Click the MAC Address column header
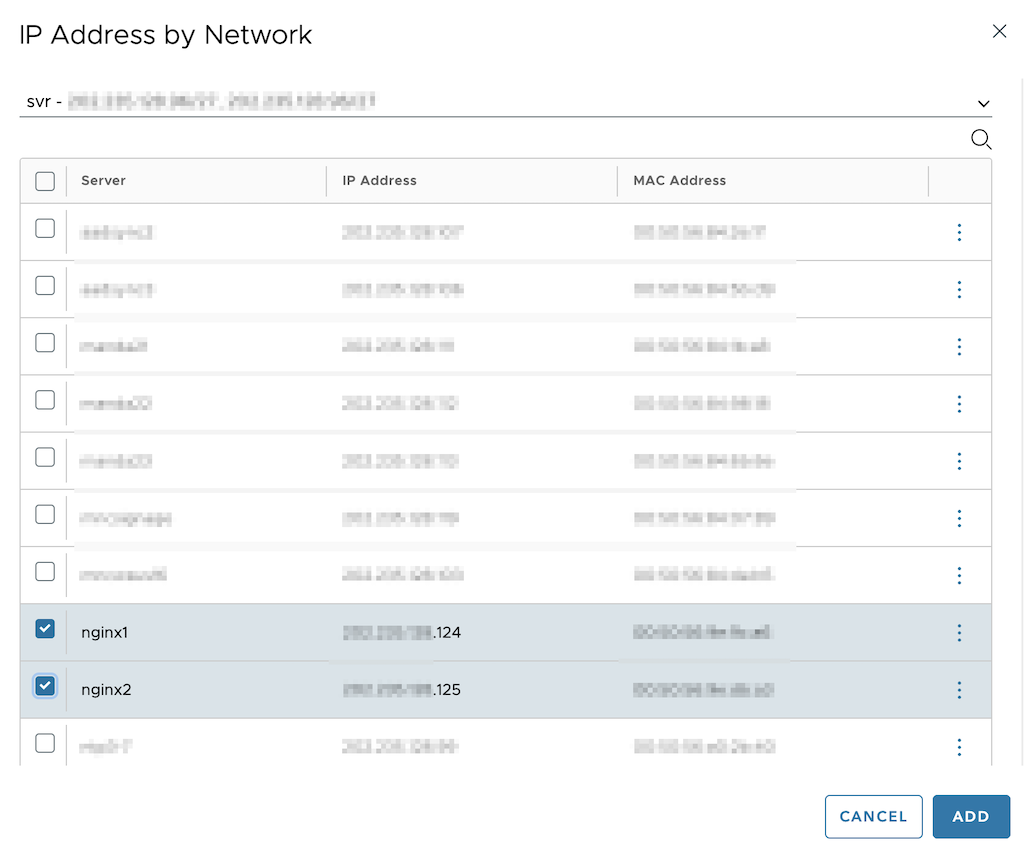Image resolution: width=1024 pixels, height=863 pixels. (679, 180)
